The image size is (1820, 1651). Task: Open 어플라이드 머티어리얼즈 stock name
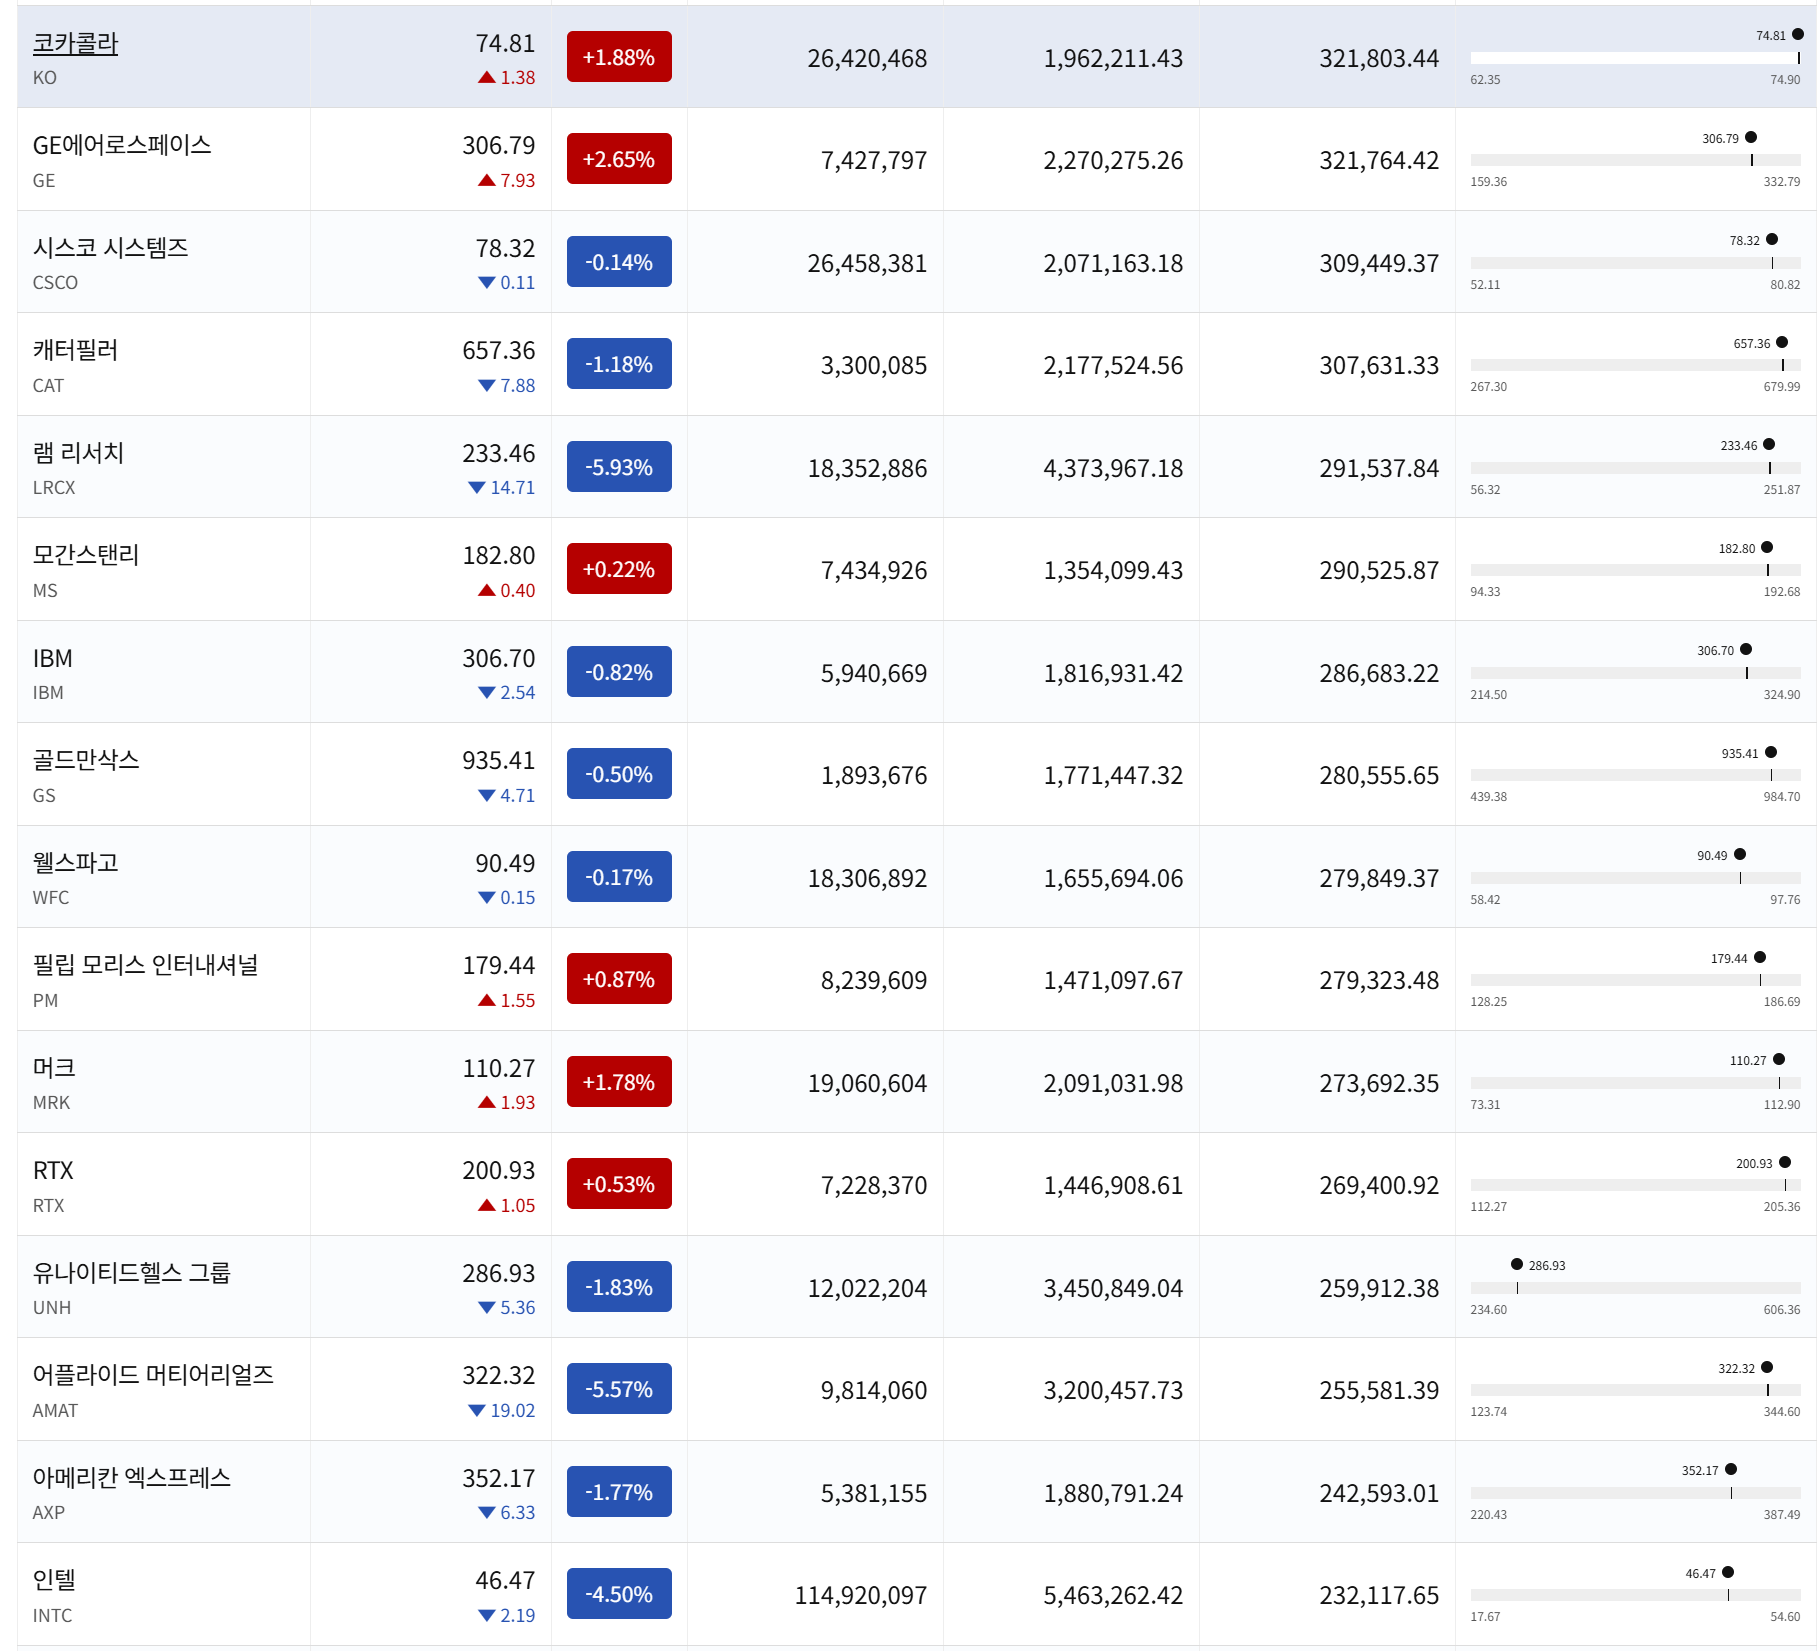153,1376
